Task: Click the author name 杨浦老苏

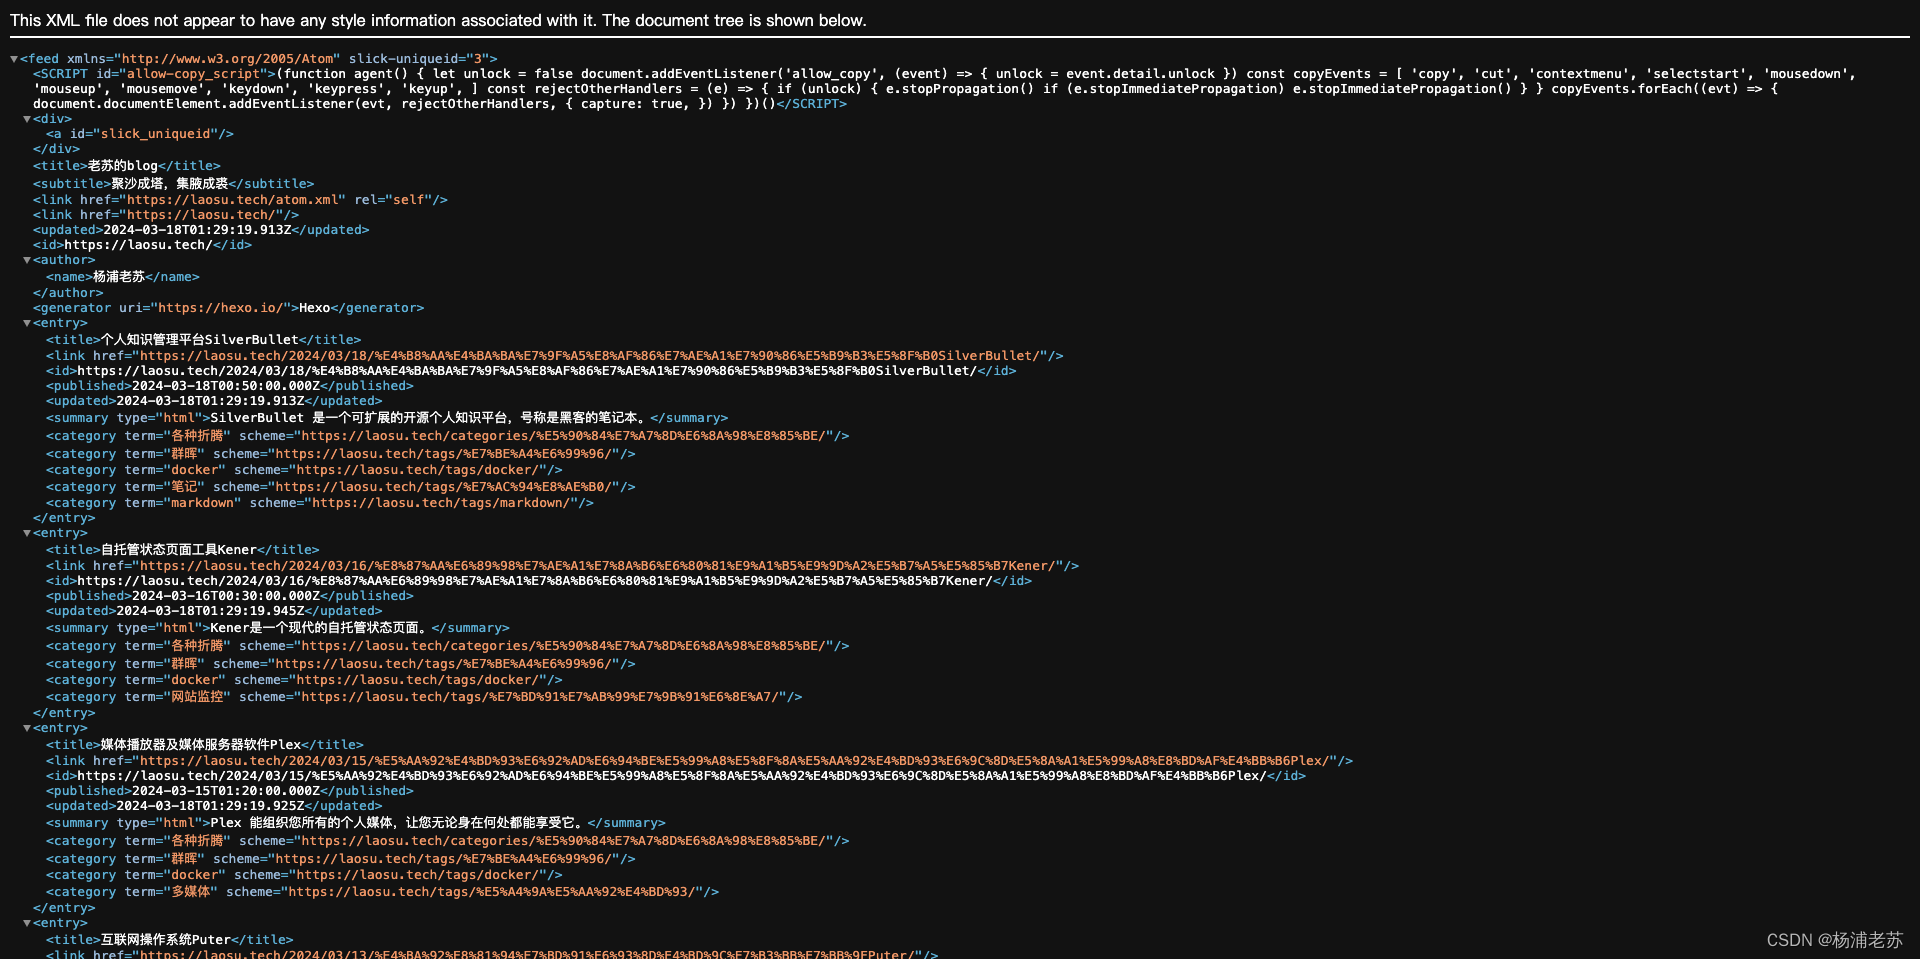Action: coord(119,277)
